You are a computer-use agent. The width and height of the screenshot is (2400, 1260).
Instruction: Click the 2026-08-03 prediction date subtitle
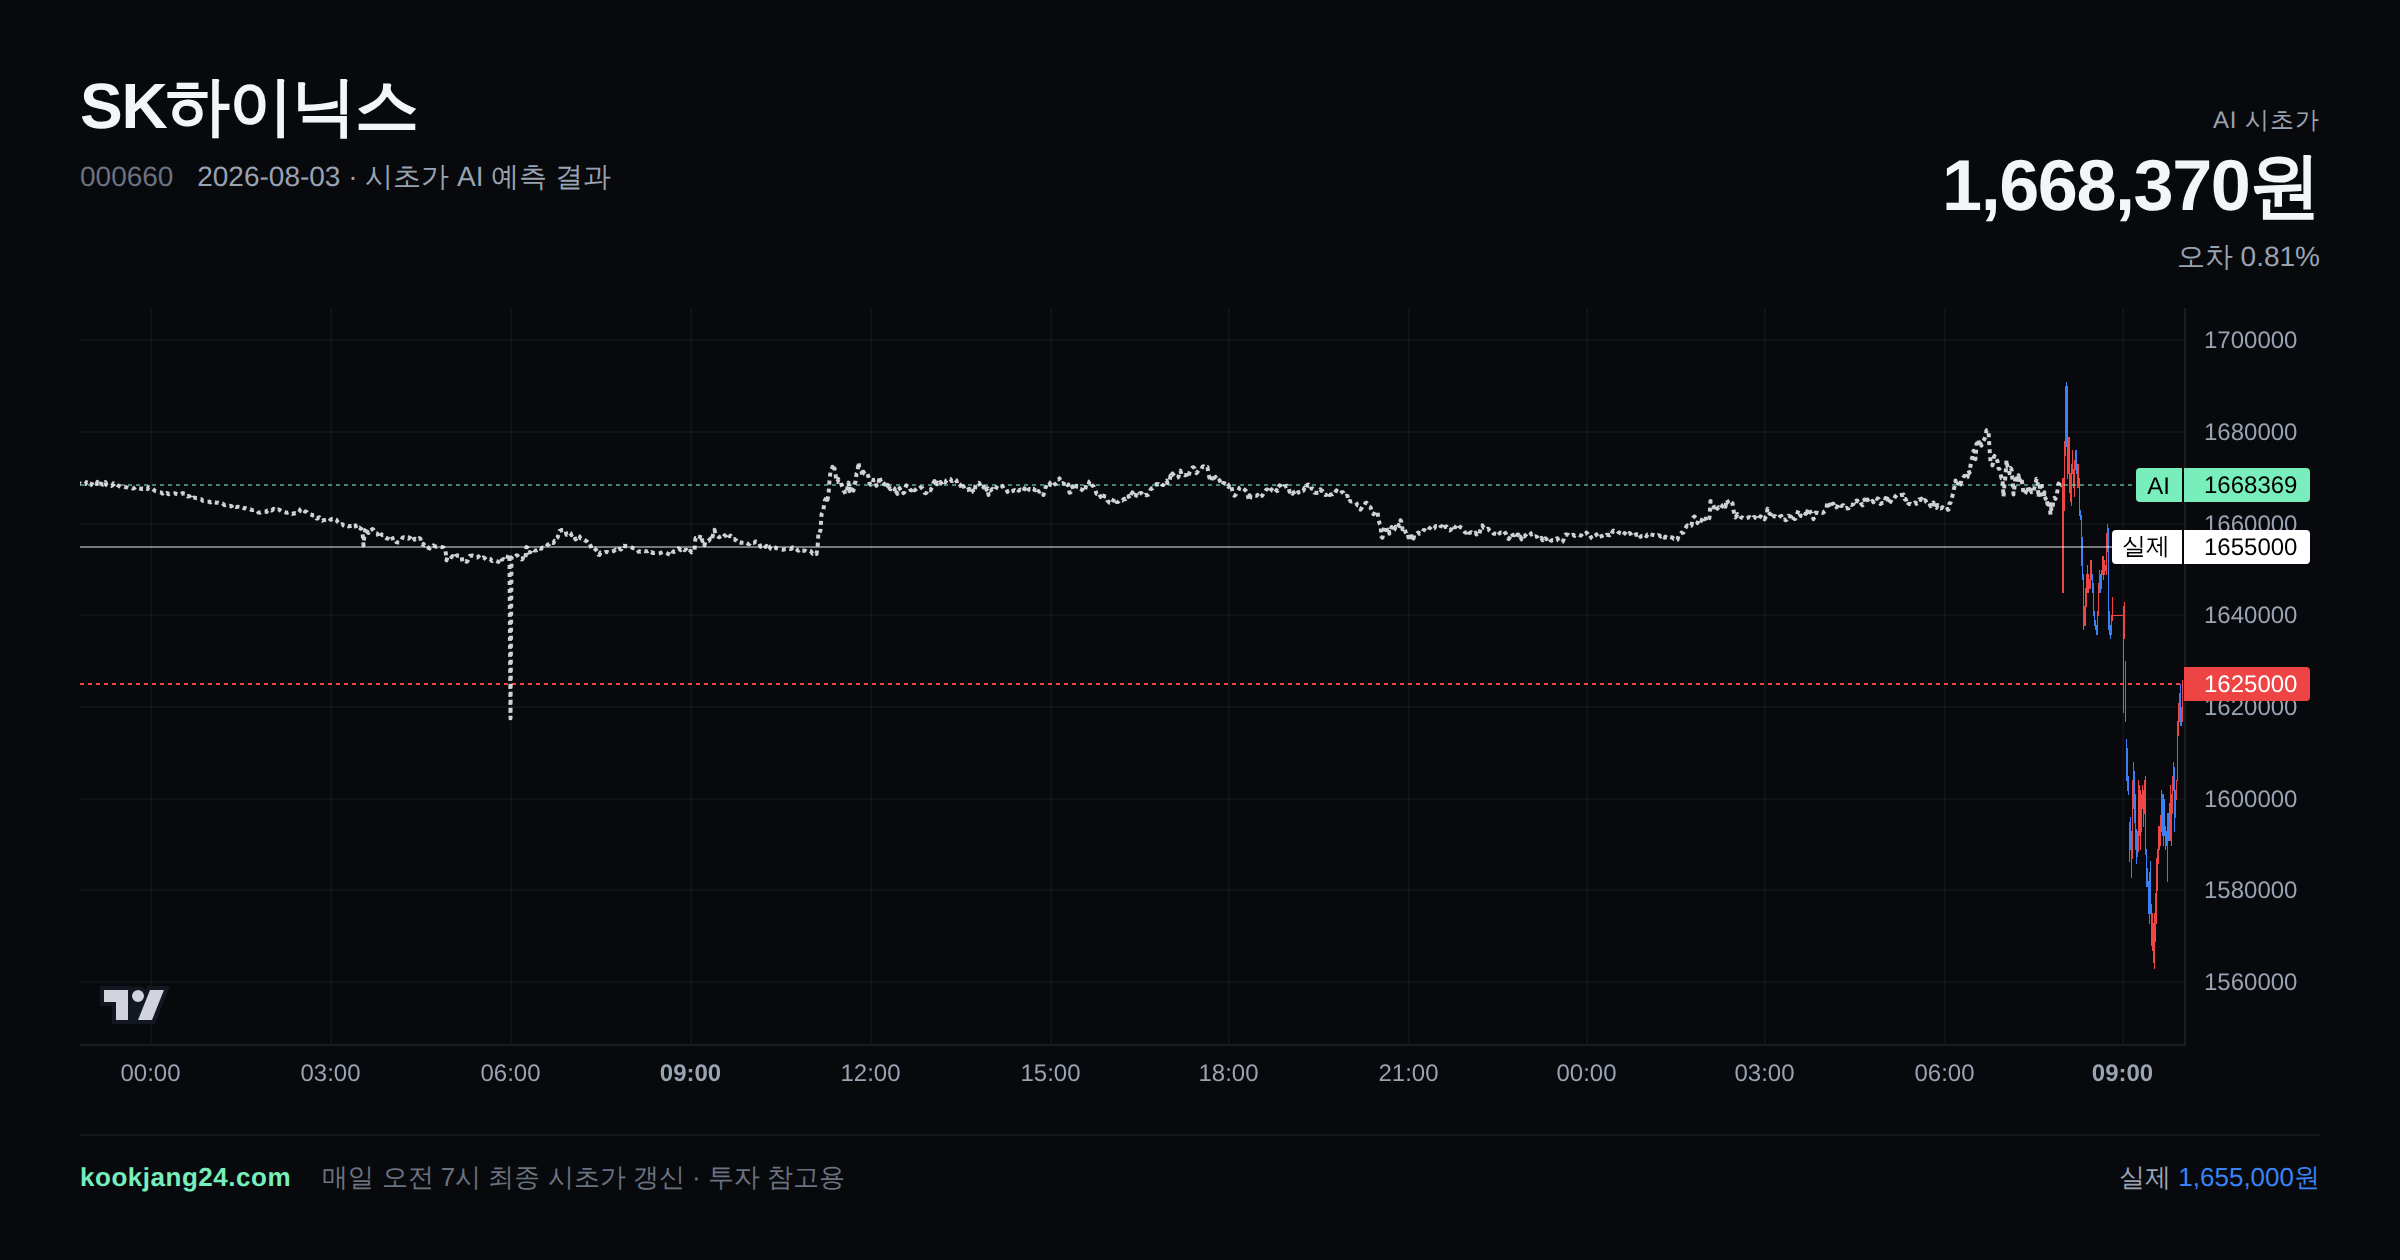(404, 177)
